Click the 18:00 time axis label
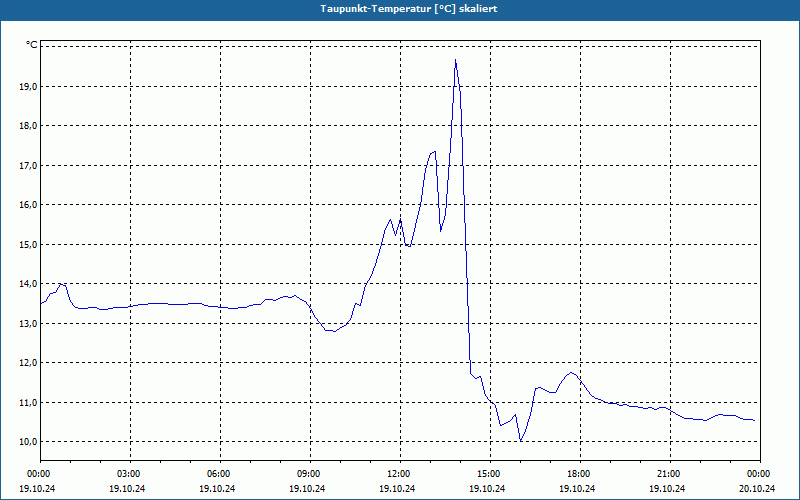800x500 pixels. (580, 474)
